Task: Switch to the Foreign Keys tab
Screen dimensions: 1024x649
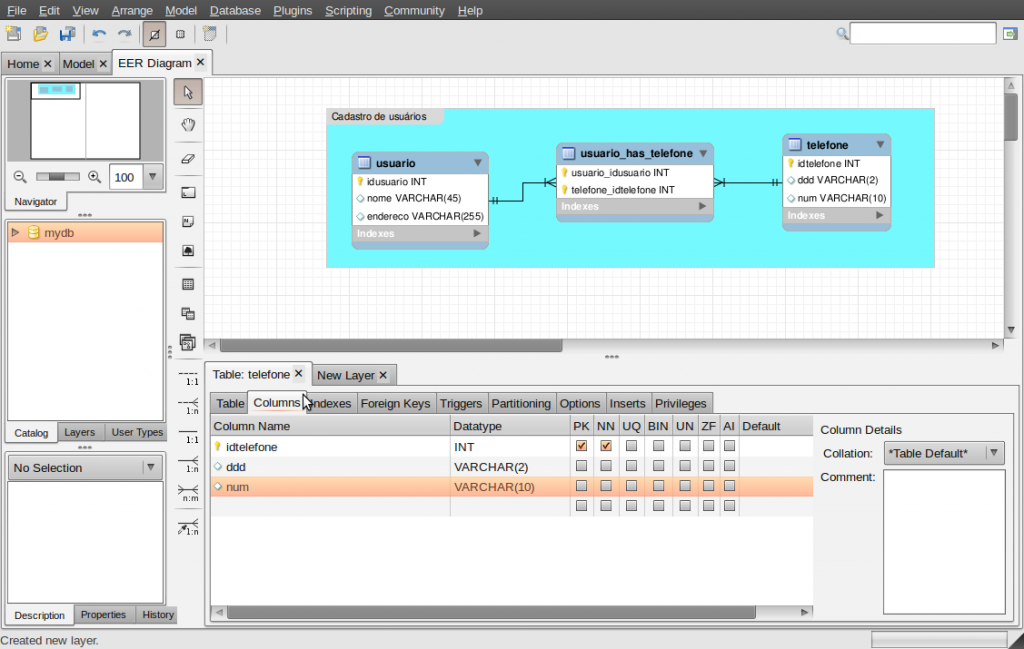Action: (396, 403)
